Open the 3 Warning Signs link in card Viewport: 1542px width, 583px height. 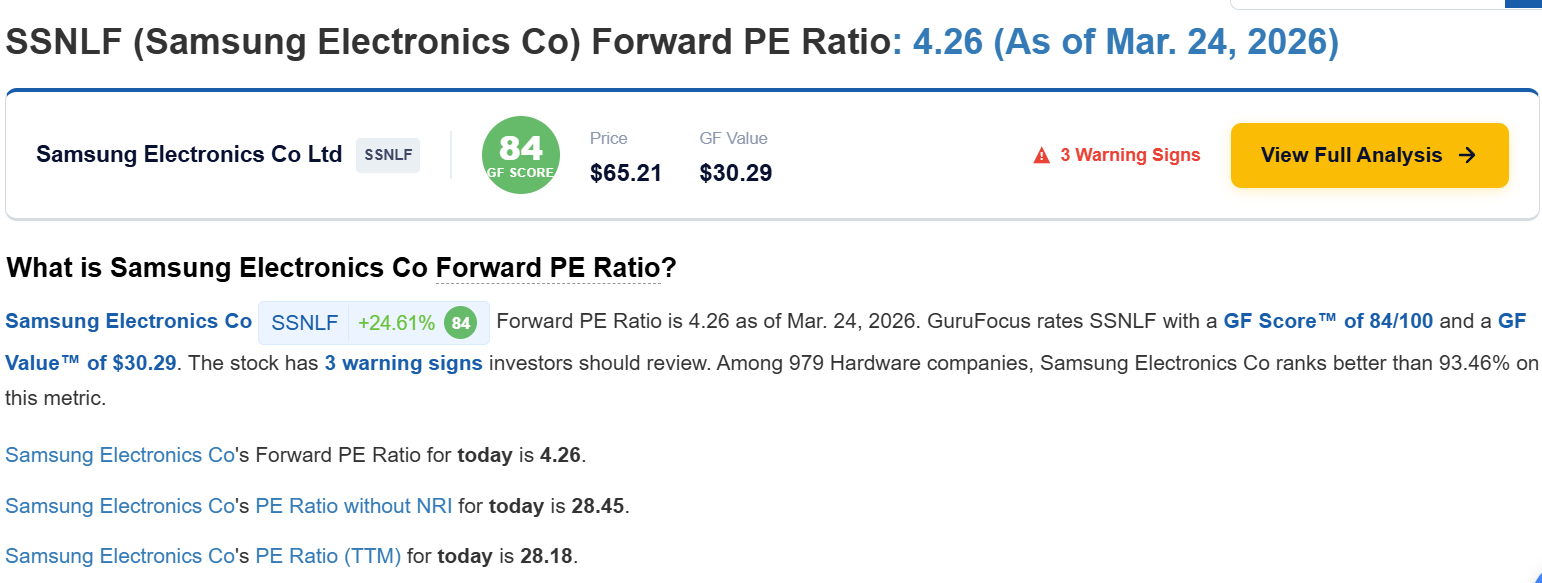pos(1130,155)
